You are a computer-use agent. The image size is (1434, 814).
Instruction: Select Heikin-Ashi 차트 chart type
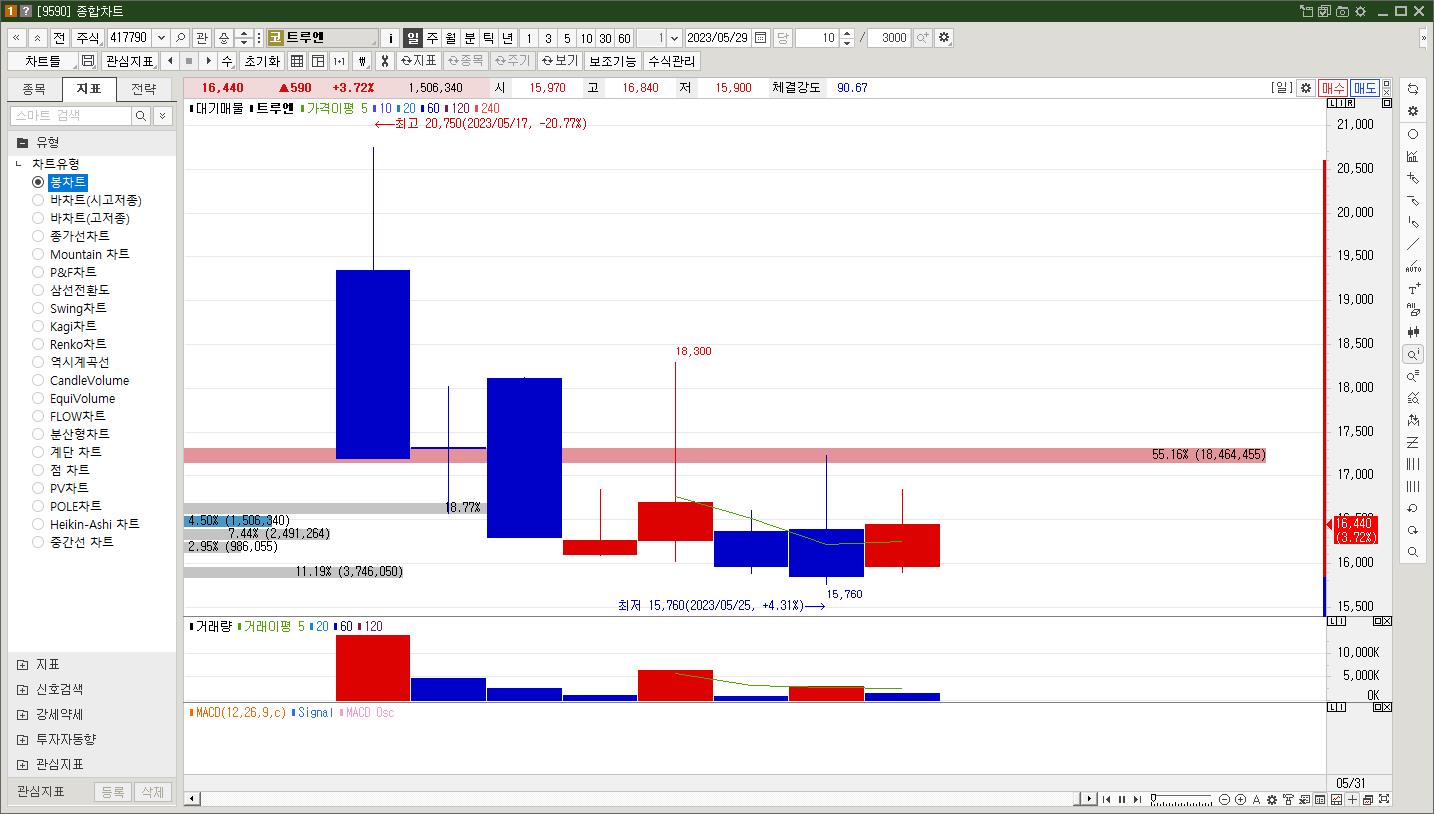tap(38, 524)
